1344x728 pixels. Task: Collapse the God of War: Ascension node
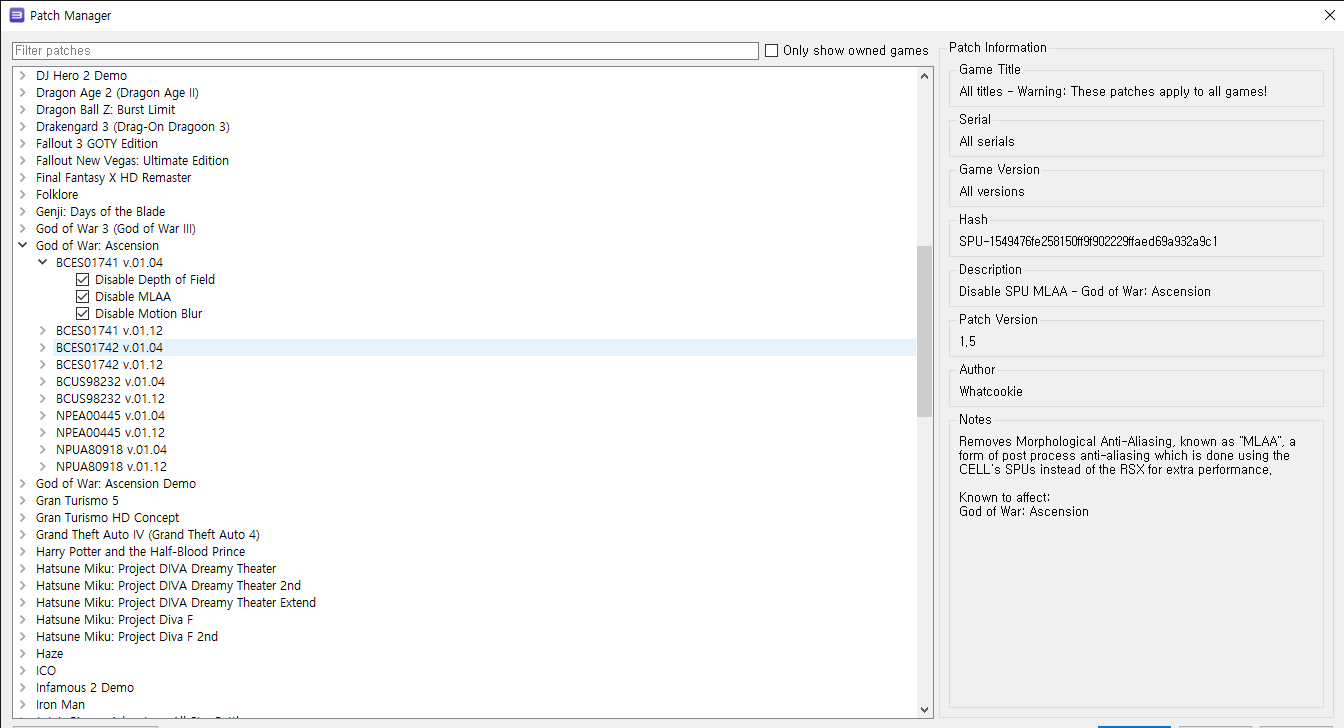tap(23, 246)
